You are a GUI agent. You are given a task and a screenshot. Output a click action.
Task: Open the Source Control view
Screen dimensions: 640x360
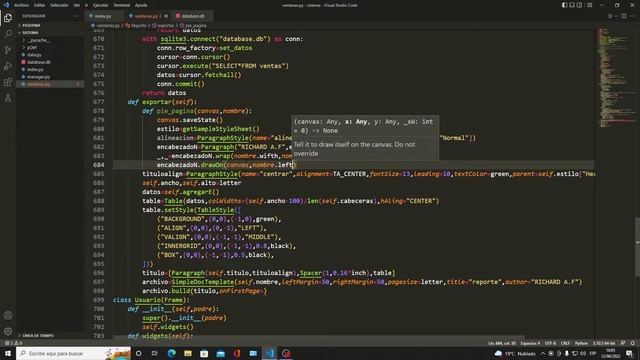[8, 50]
